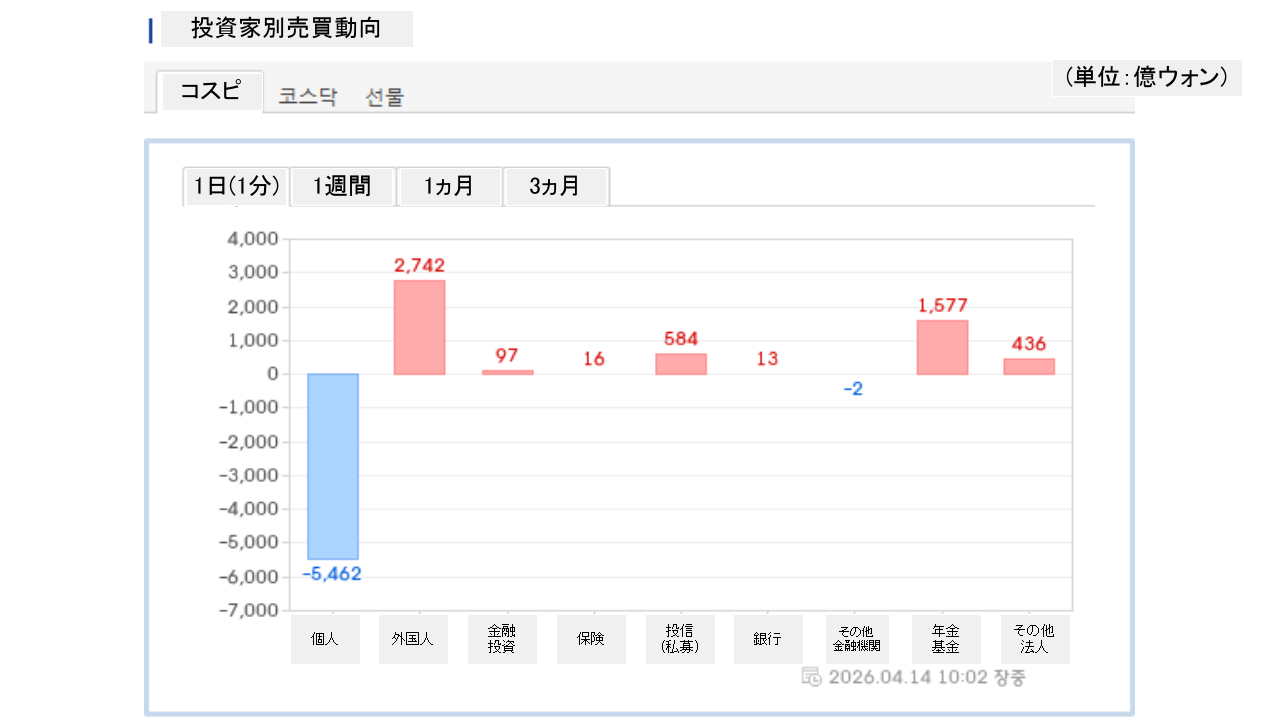1280x720 pixels.
Task: Select the 年金基金 category label
Action: [x=946, y=639]
